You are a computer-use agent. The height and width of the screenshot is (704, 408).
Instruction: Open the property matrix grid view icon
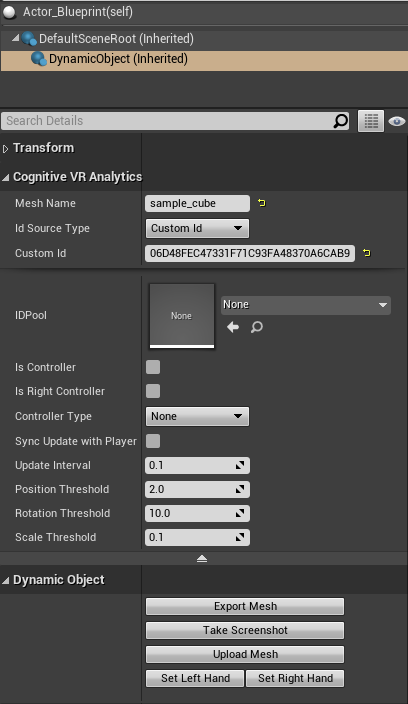(371, 121)
